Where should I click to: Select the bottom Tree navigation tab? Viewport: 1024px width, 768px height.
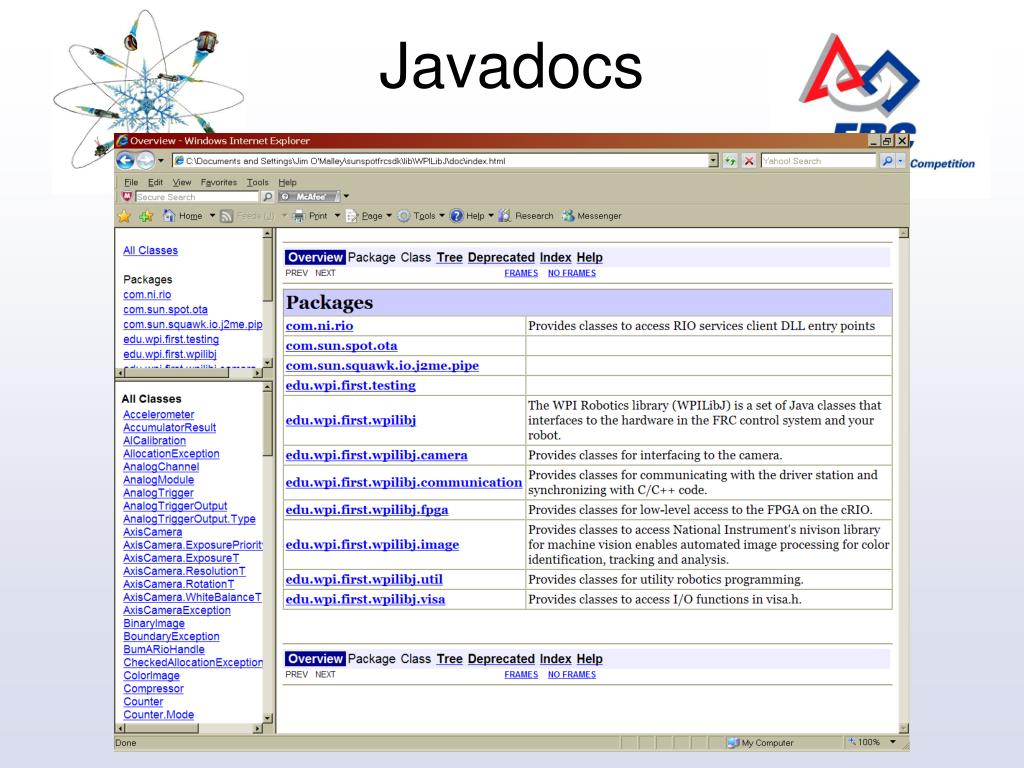coord(449,659)
